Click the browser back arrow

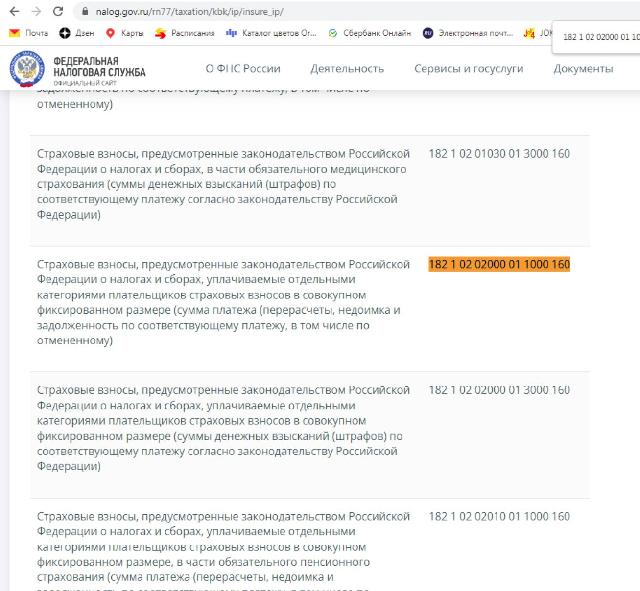pyautogui.click(x=14, y=11)
